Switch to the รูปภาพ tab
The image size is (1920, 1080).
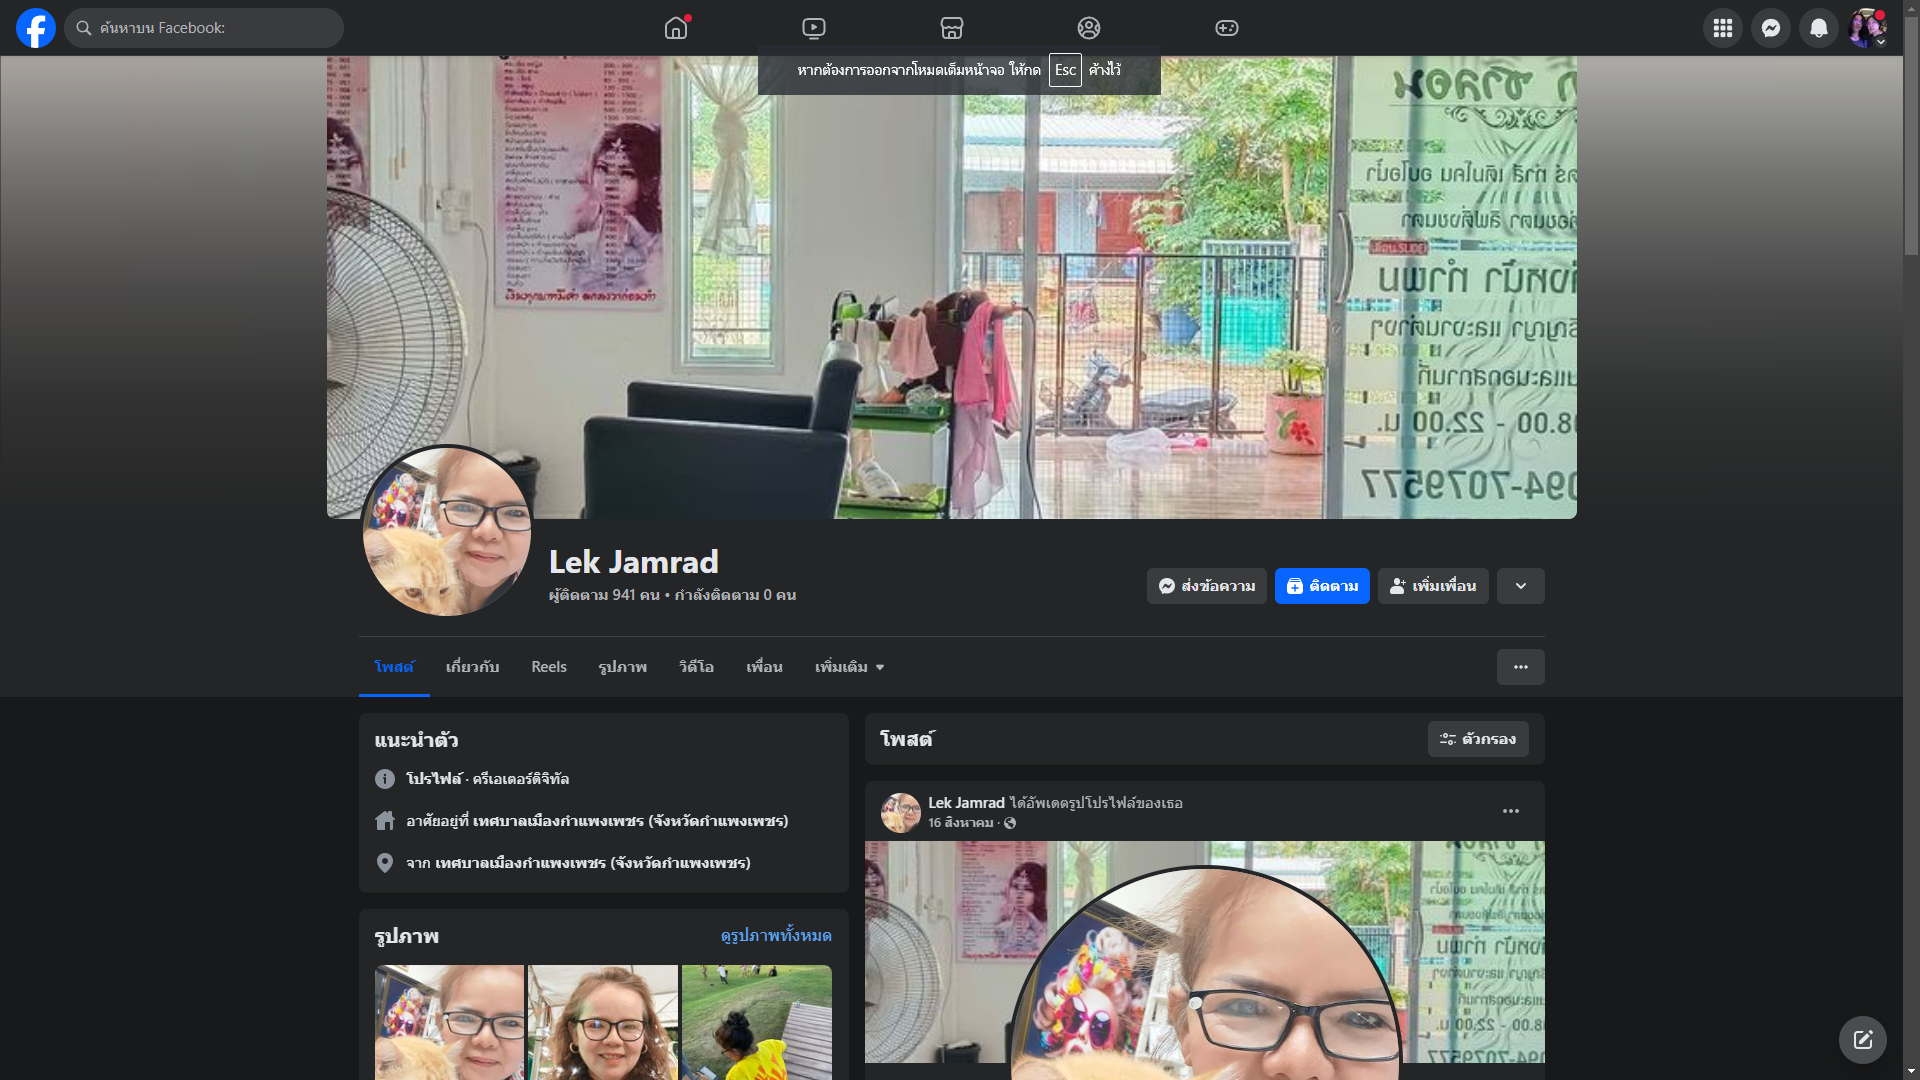(622, 667)
